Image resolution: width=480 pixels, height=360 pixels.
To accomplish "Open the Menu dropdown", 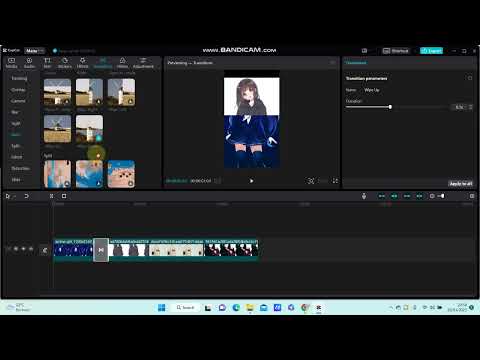I will point(35,51).
